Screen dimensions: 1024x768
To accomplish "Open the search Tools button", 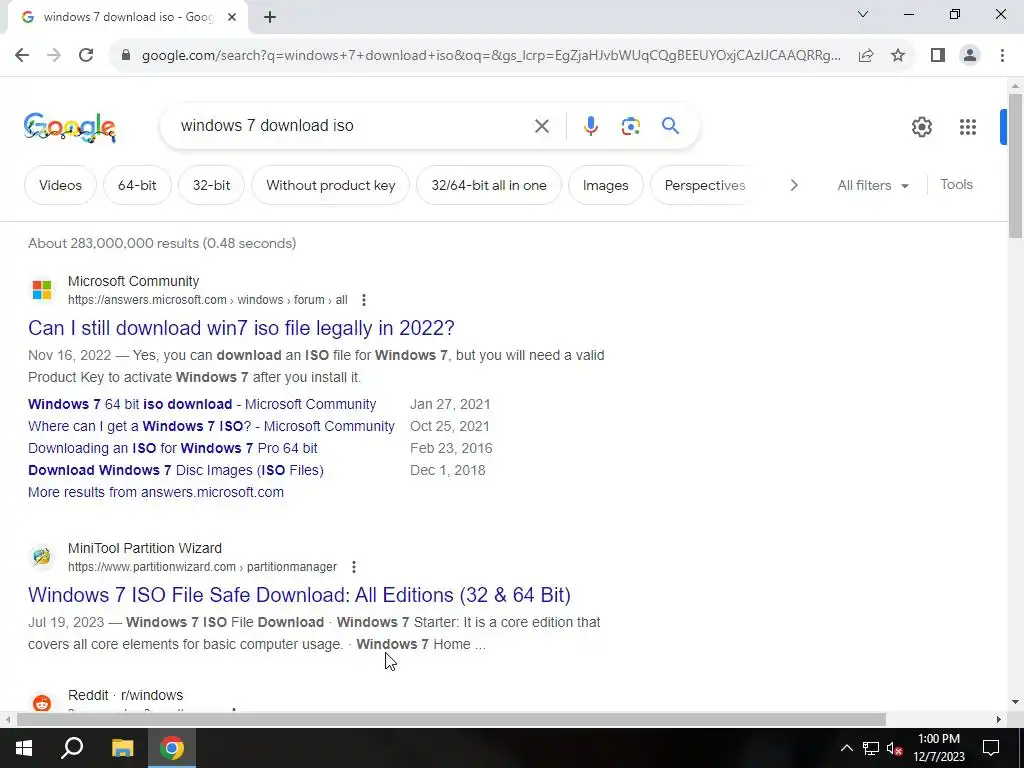I will [x=956, y=185].
